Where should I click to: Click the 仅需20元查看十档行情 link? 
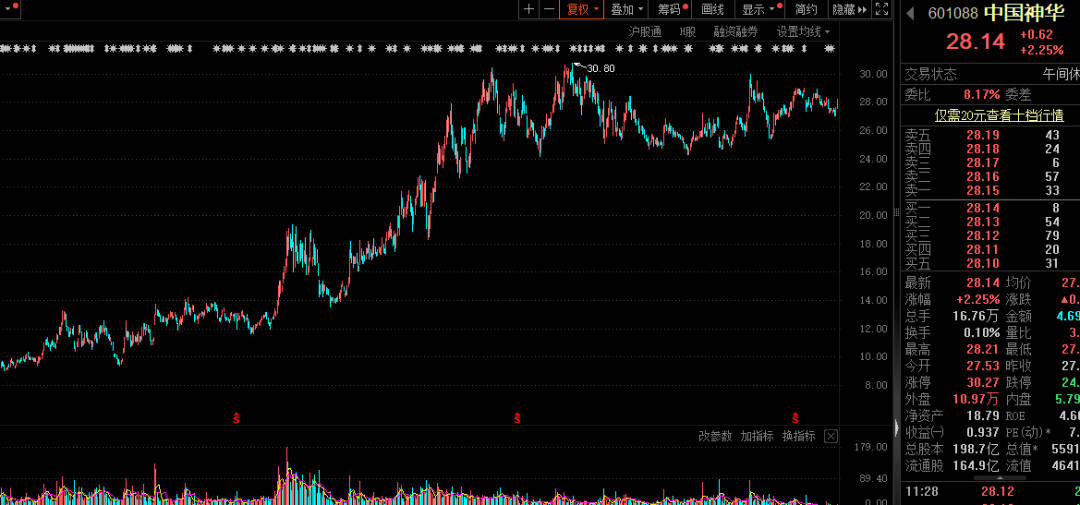tap(985, 115)
